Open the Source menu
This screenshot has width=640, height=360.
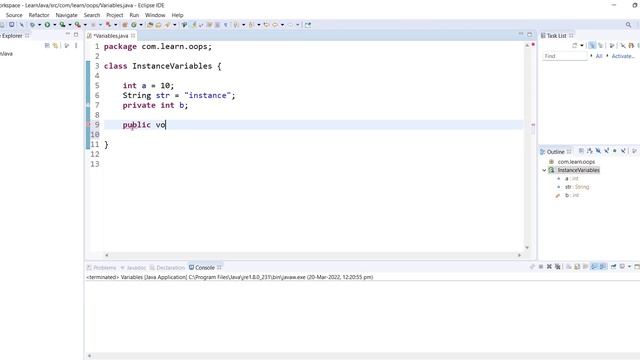[14, 15]
